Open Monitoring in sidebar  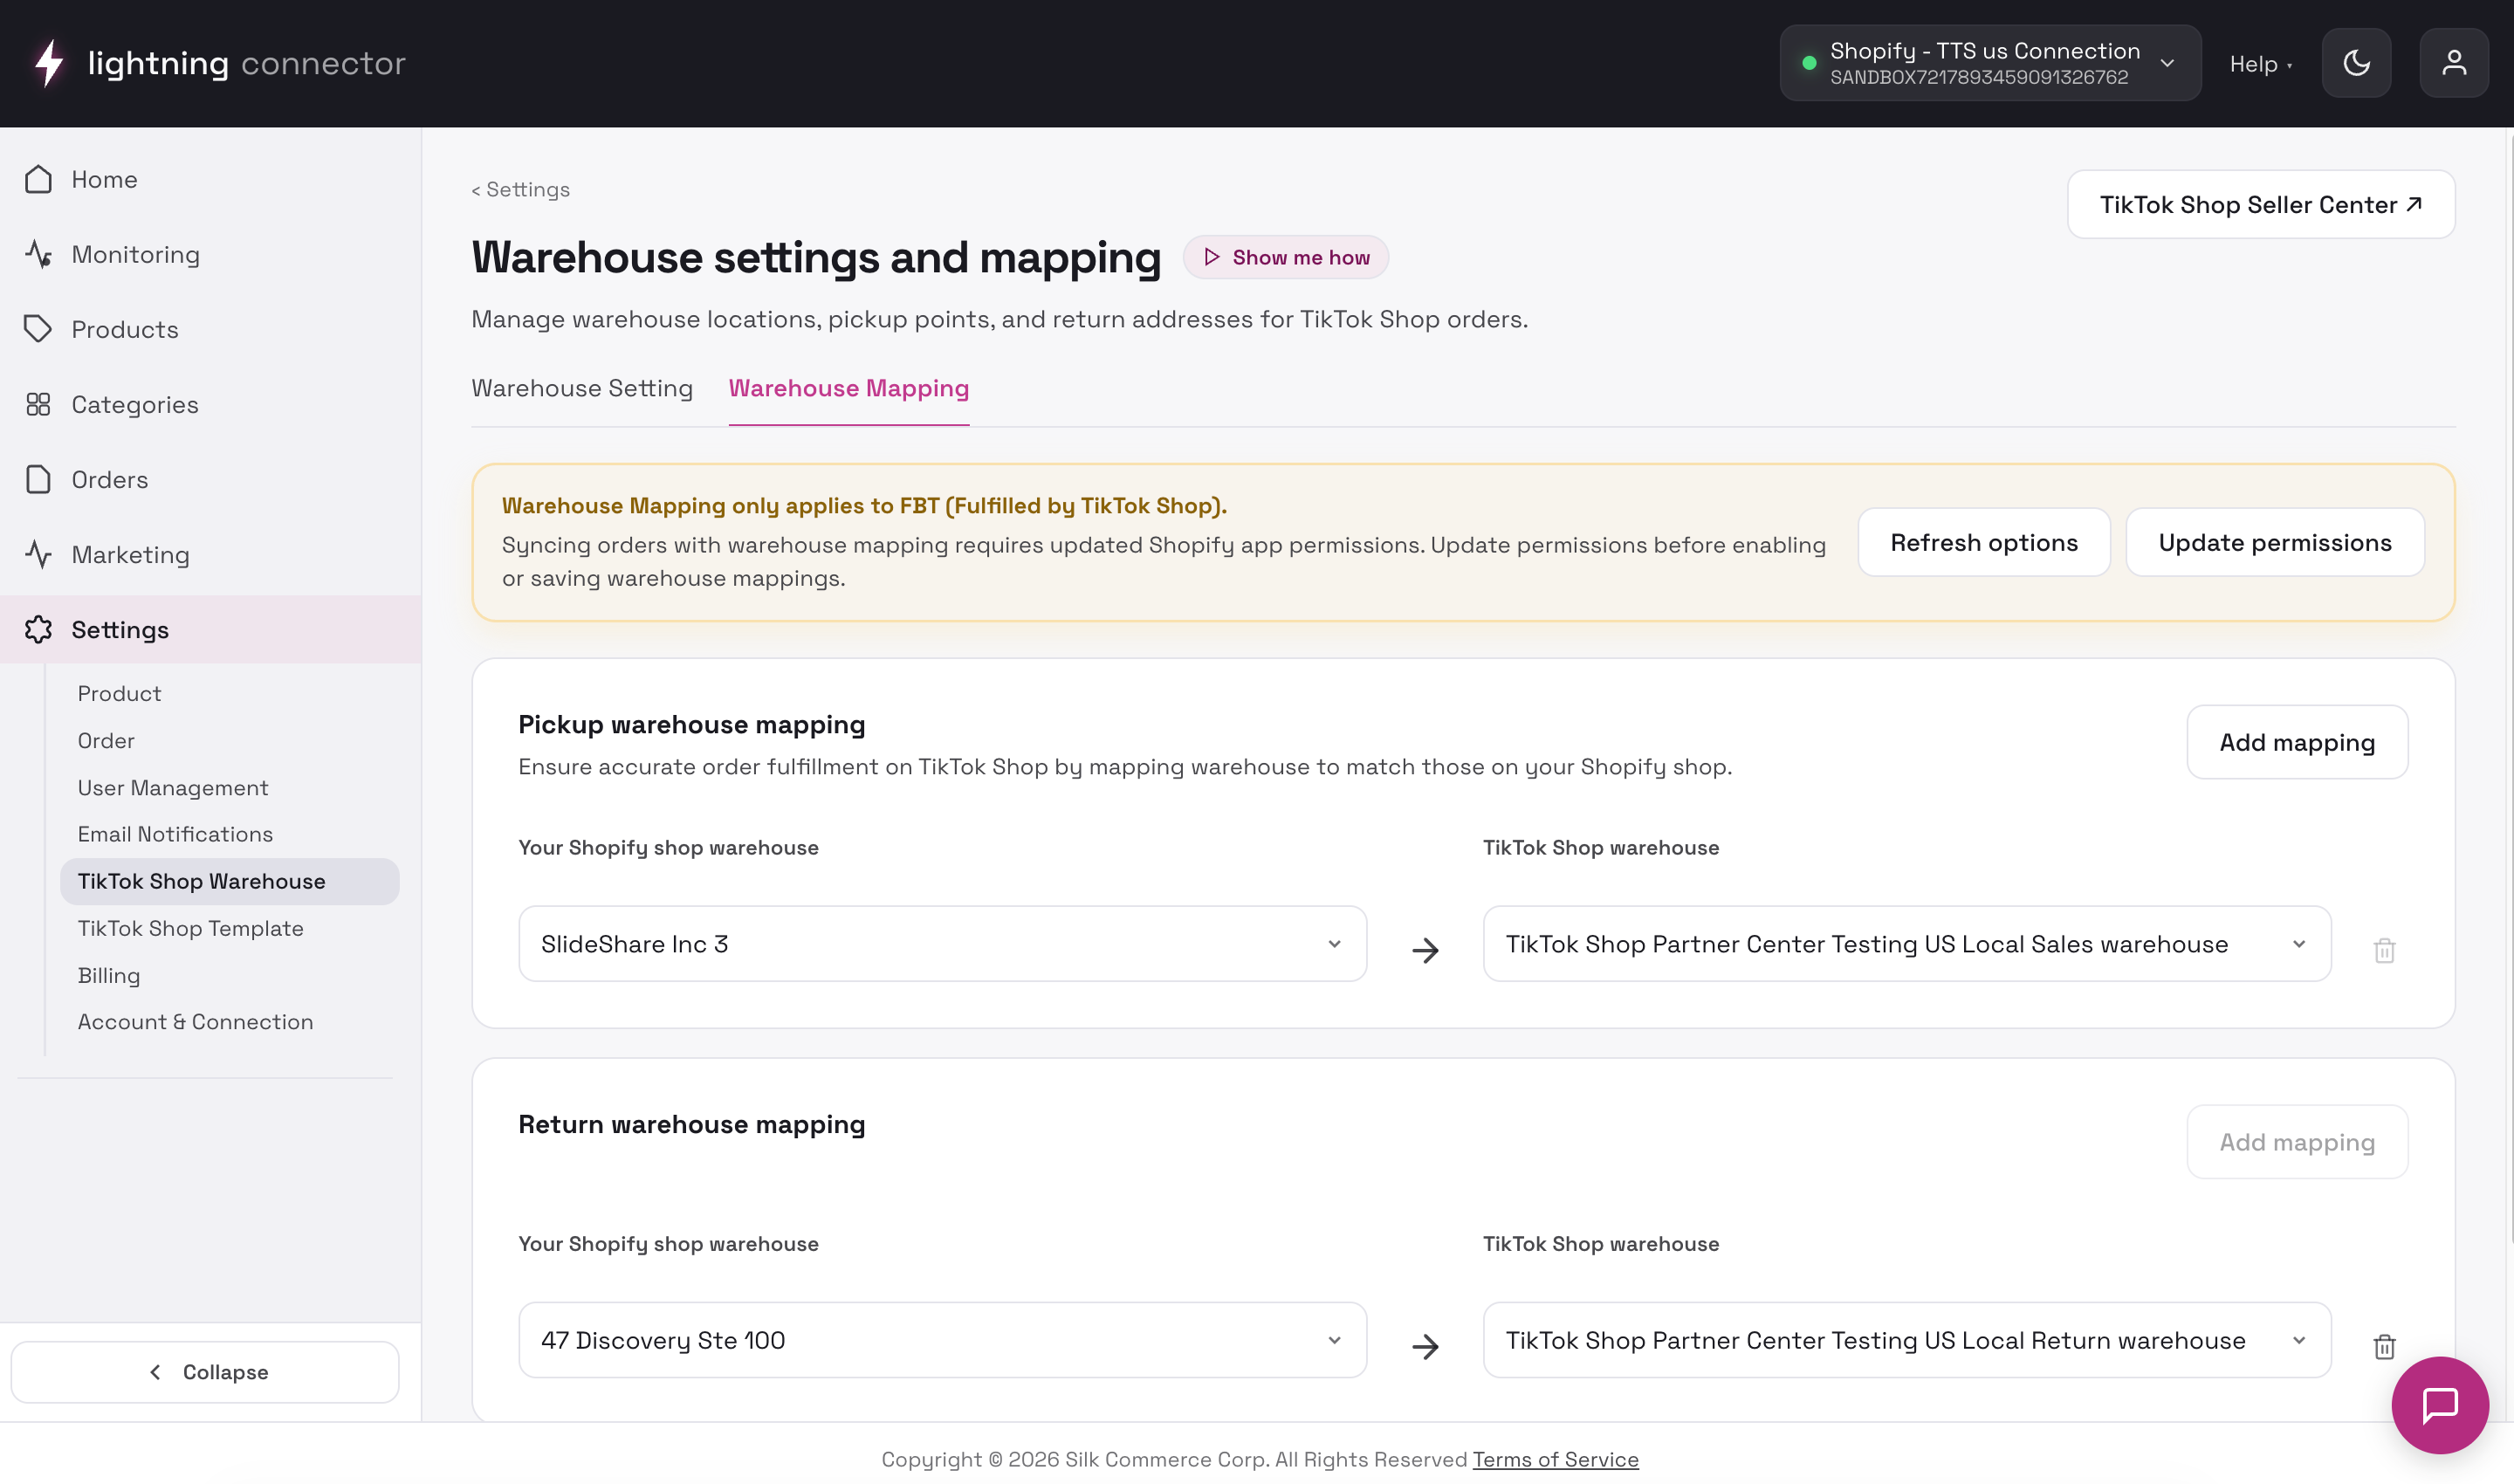pyautogui.click(x=210, y=254)
